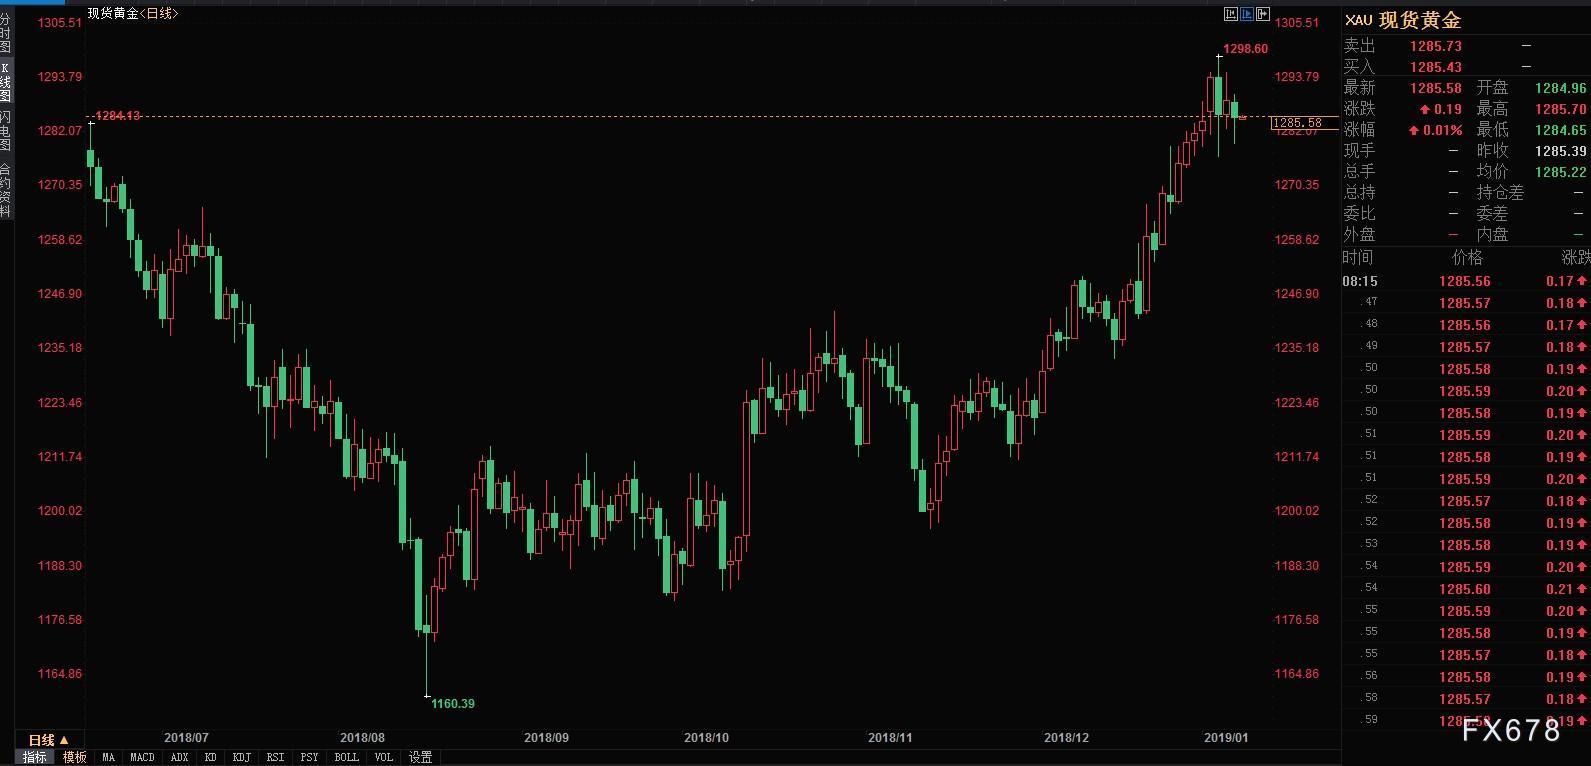Click the XAU 现货黄金 panel header

[1403, 20]
